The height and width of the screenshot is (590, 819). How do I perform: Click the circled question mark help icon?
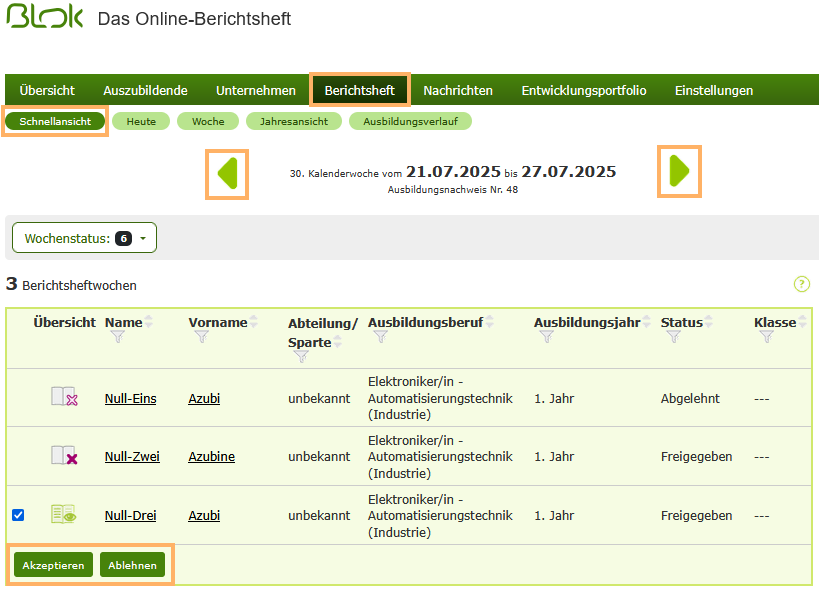[x=802, y=284]
